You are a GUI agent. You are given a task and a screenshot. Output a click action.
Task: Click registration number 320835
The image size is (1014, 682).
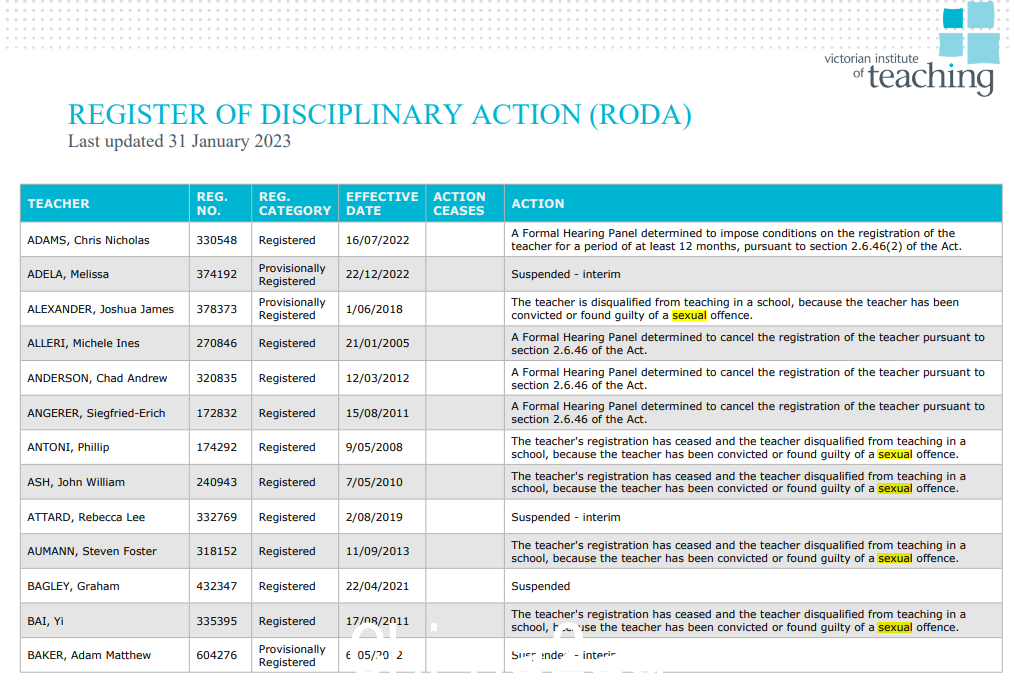click(217, 378)
